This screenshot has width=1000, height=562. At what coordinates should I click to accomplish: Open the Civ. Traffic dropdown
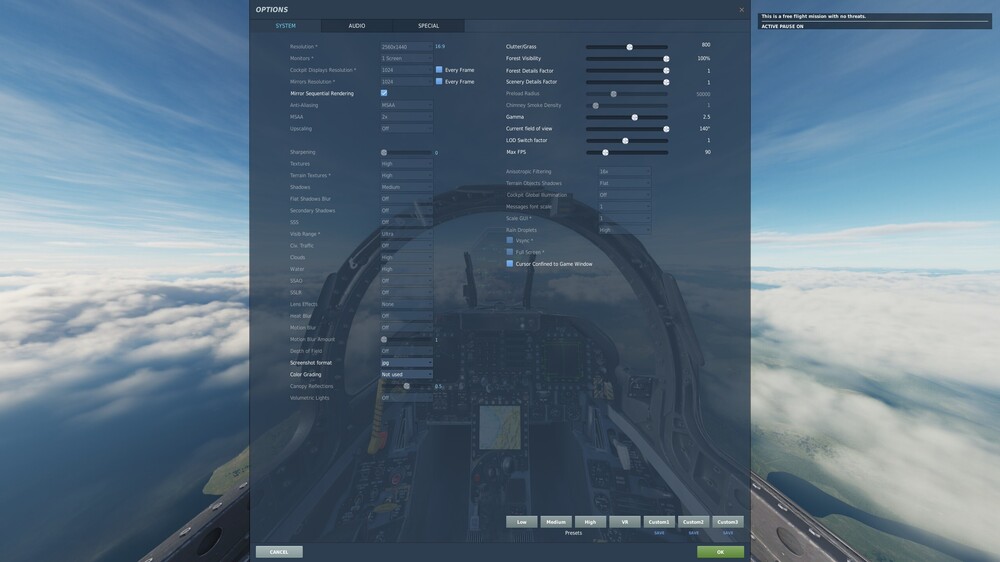click(x=406, y=246)
